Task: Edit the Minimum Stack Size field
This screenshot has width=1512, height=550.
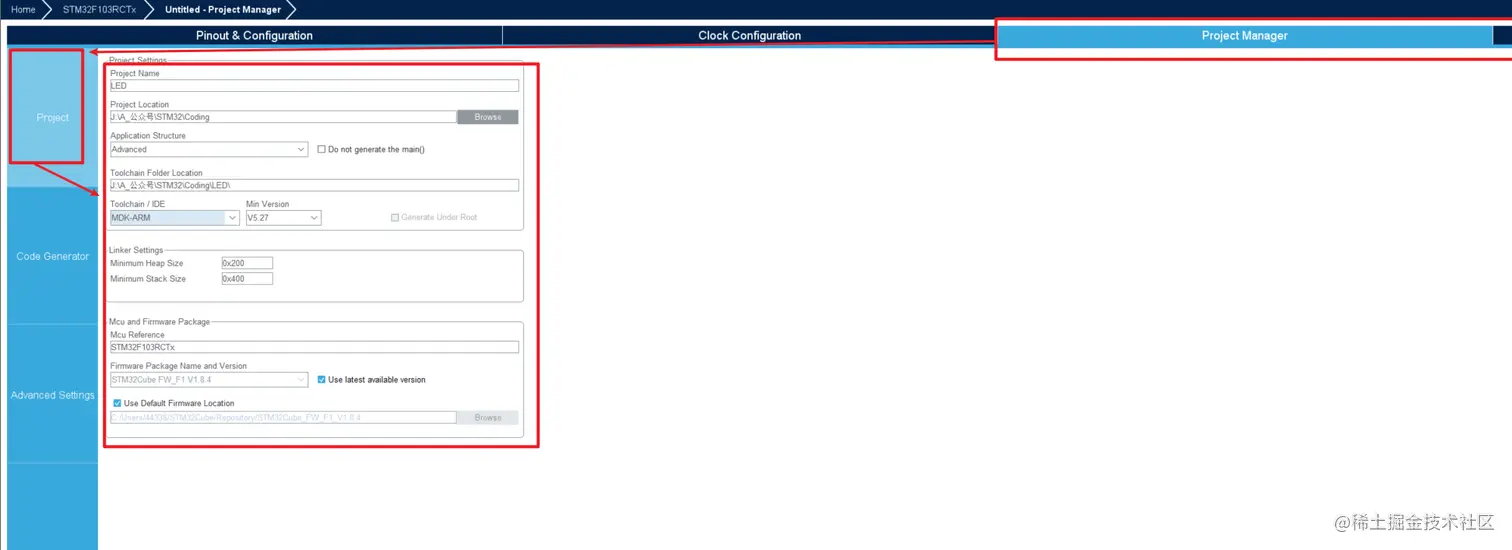Action: pyautogui.click(x=247, y=279)
